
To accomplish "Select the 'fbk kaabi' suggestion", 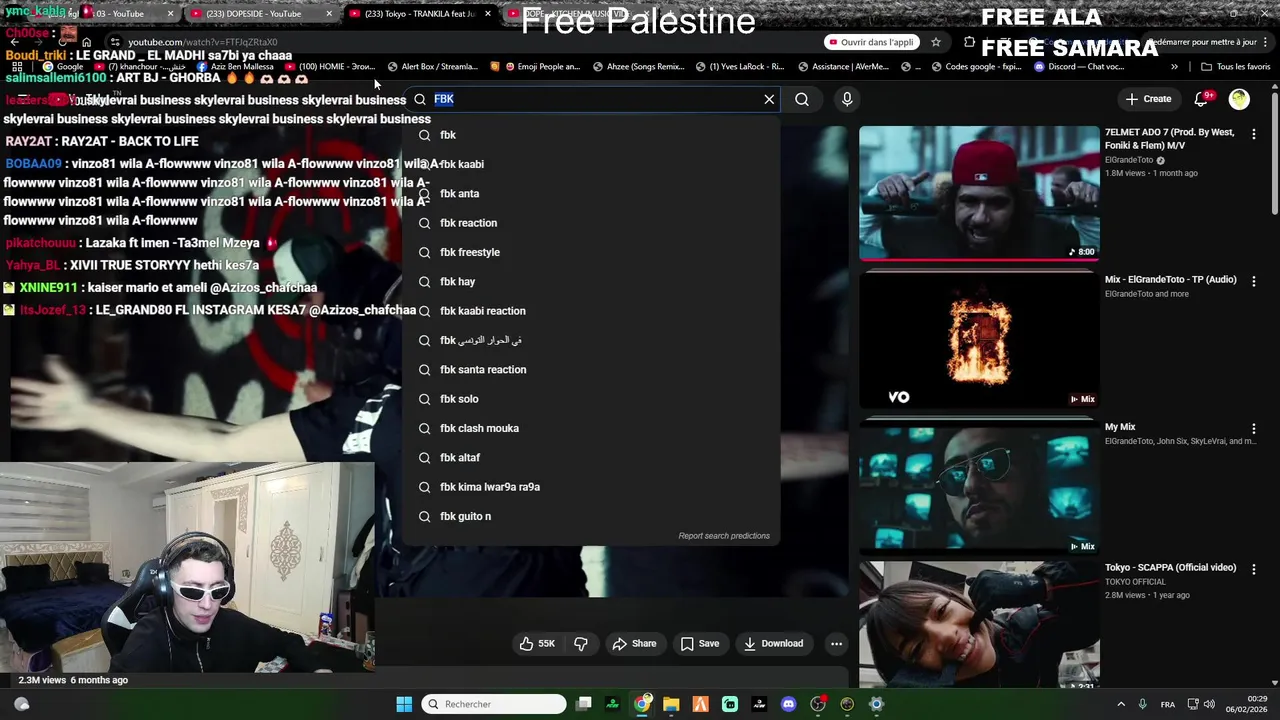I will (590, 164).
